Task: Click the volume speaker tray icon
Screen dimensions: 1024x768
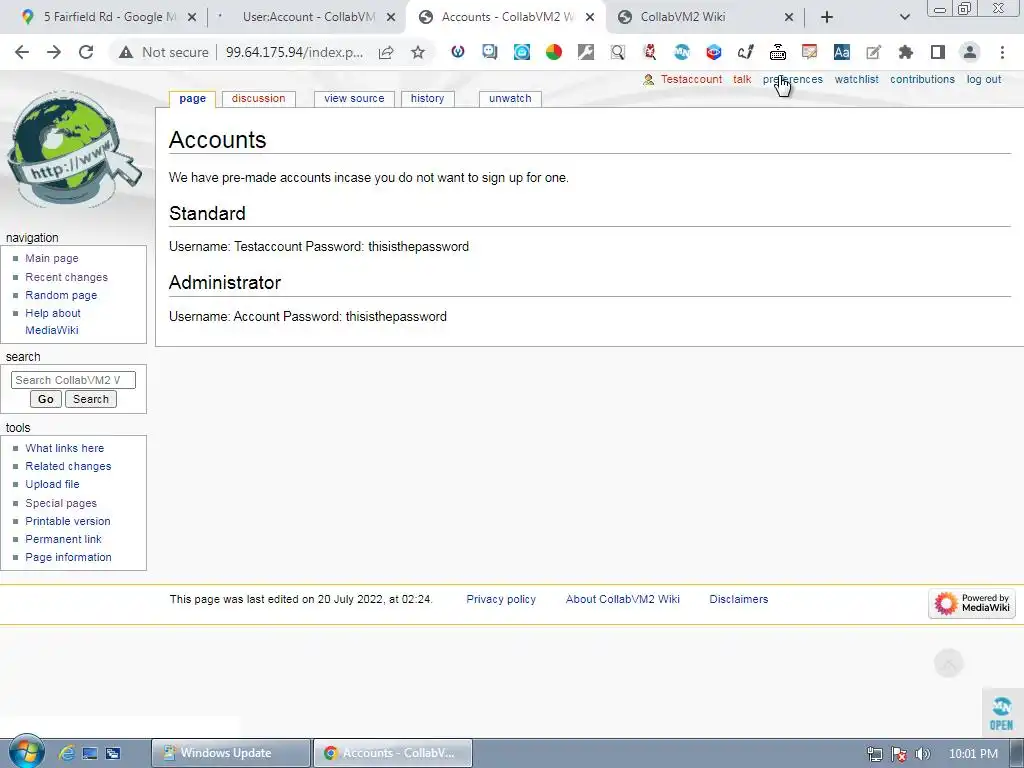Action: tap(923, 754)
